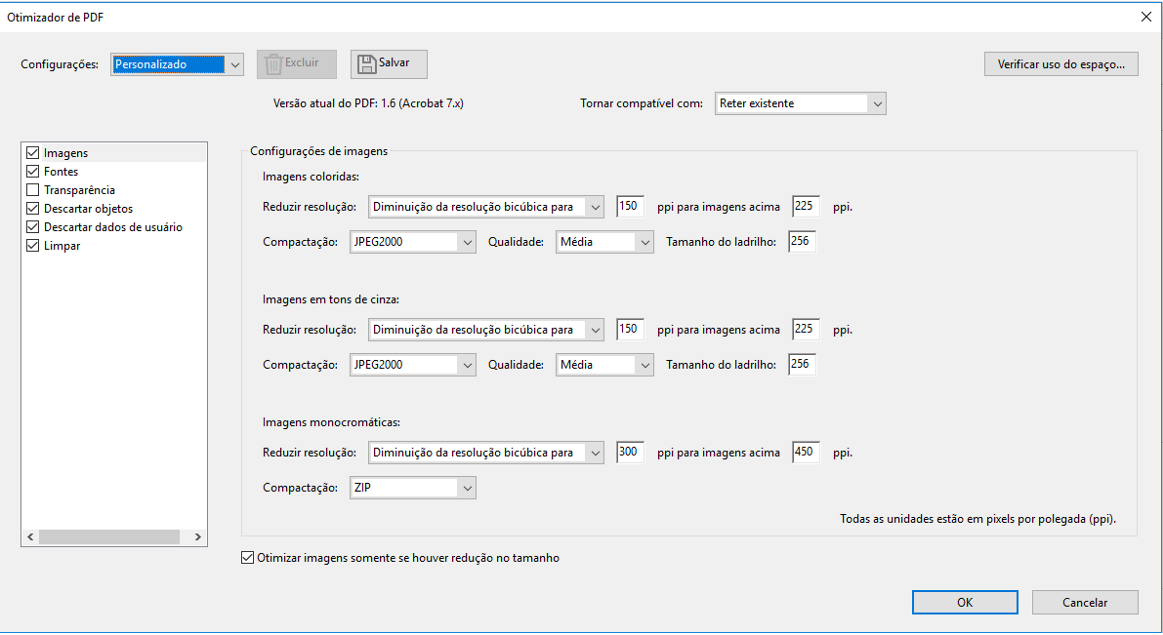This screenshot has width=1163, height=635.
Task: Uncheck Descartar objetos checkbox
Action: click(33, 209)
